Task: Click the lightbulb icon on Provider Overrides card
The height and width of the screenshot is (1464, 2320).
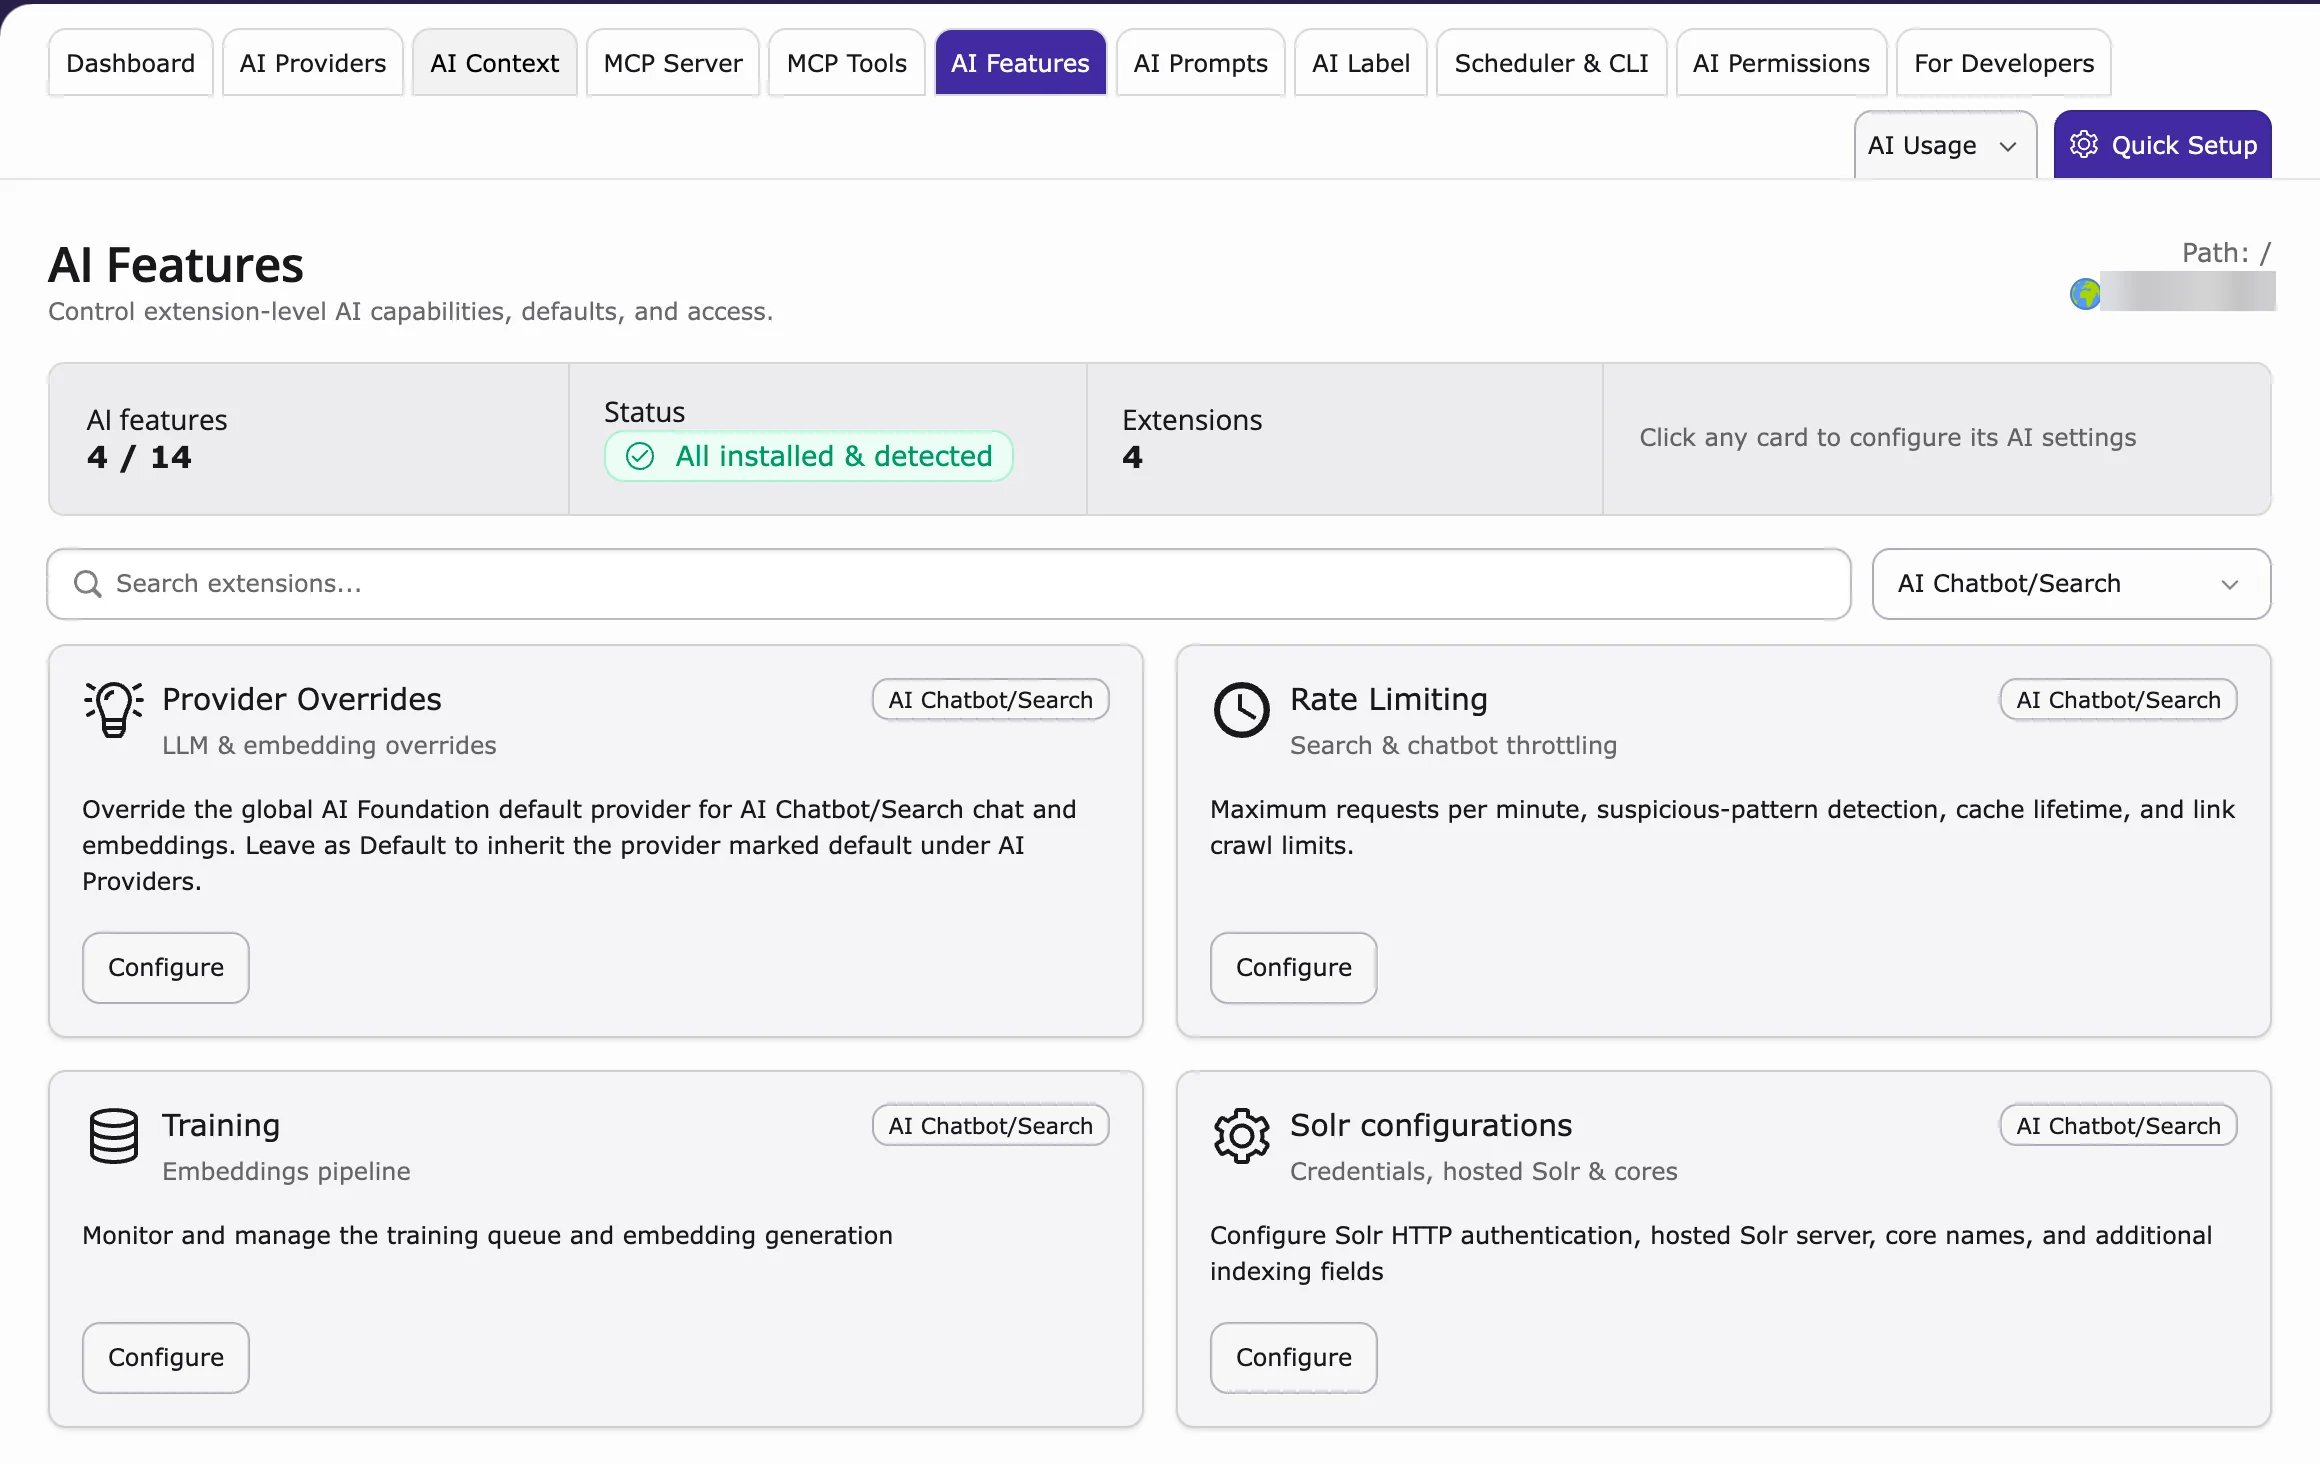Action: tap(113, 709)
